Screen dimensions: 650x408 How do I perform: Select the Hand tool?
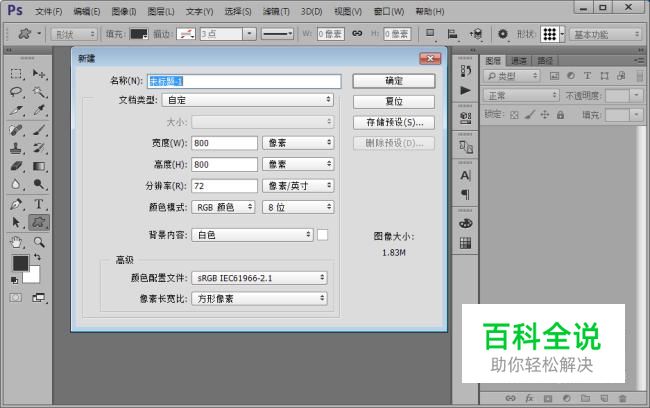17,242
